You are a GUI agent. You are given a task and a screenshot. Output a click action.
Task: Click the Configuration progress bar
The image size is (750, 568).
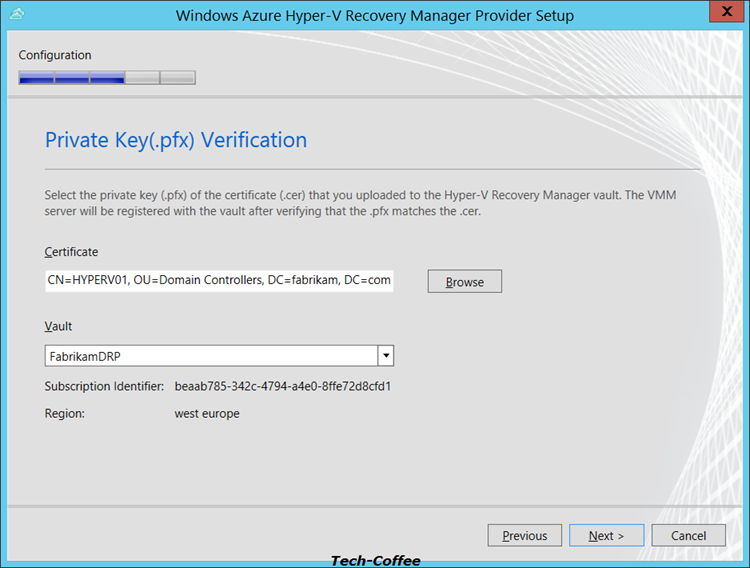[107, 78]
